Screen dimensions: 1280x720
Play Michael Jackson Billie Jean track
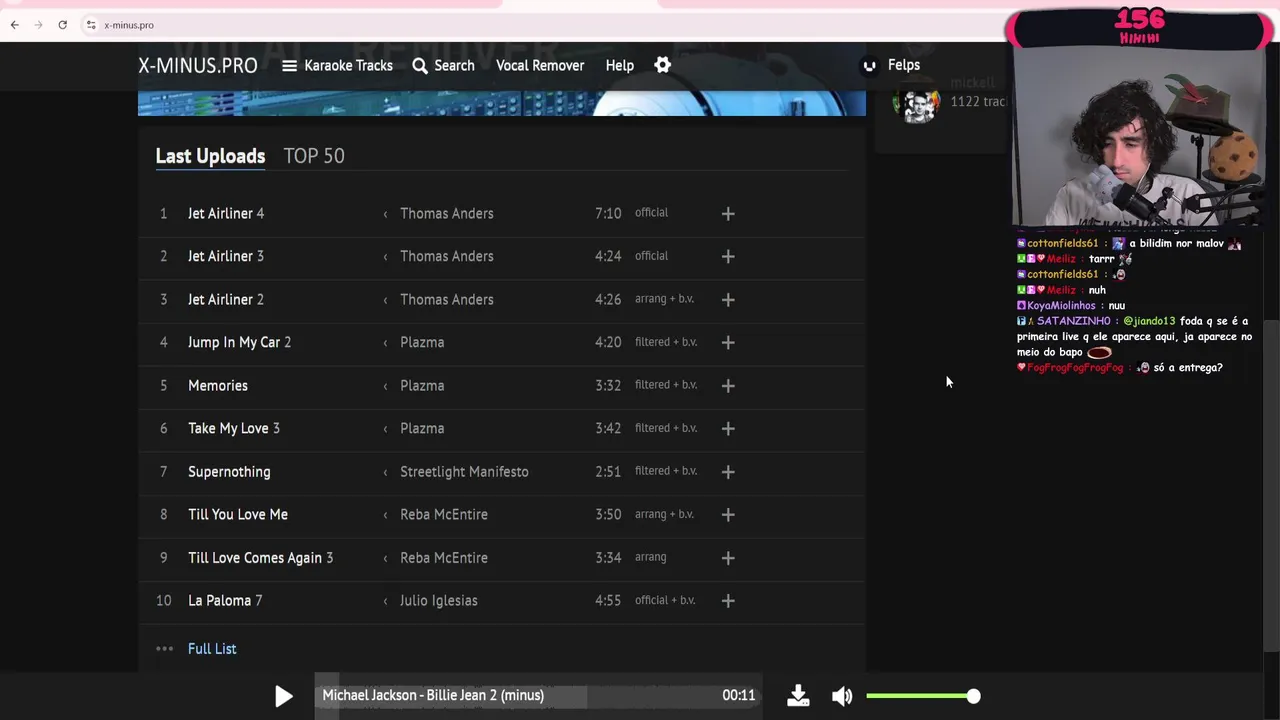pyautogui.click(x=284, y=696)
